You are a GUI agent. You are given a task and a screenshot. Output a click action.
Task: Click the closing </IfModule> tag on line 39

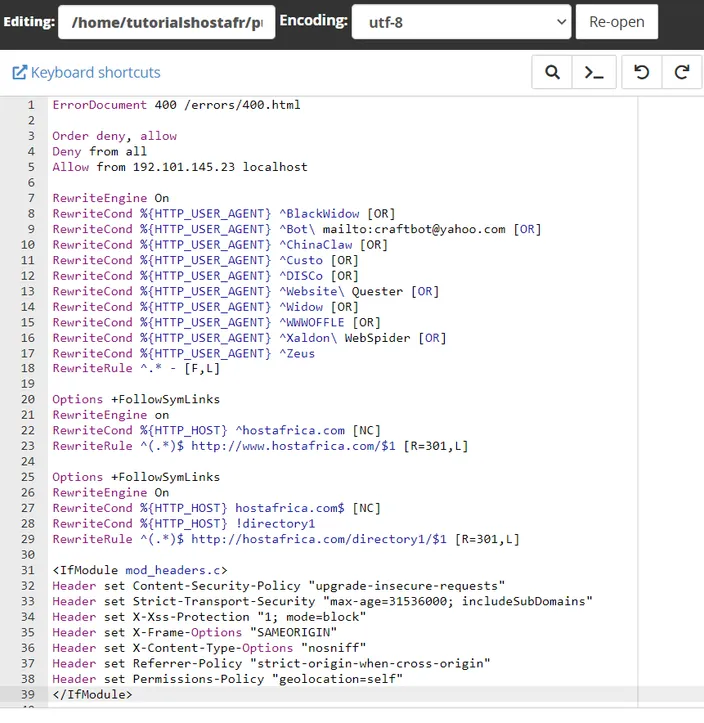pyautogui.click(x=92, y=695)
